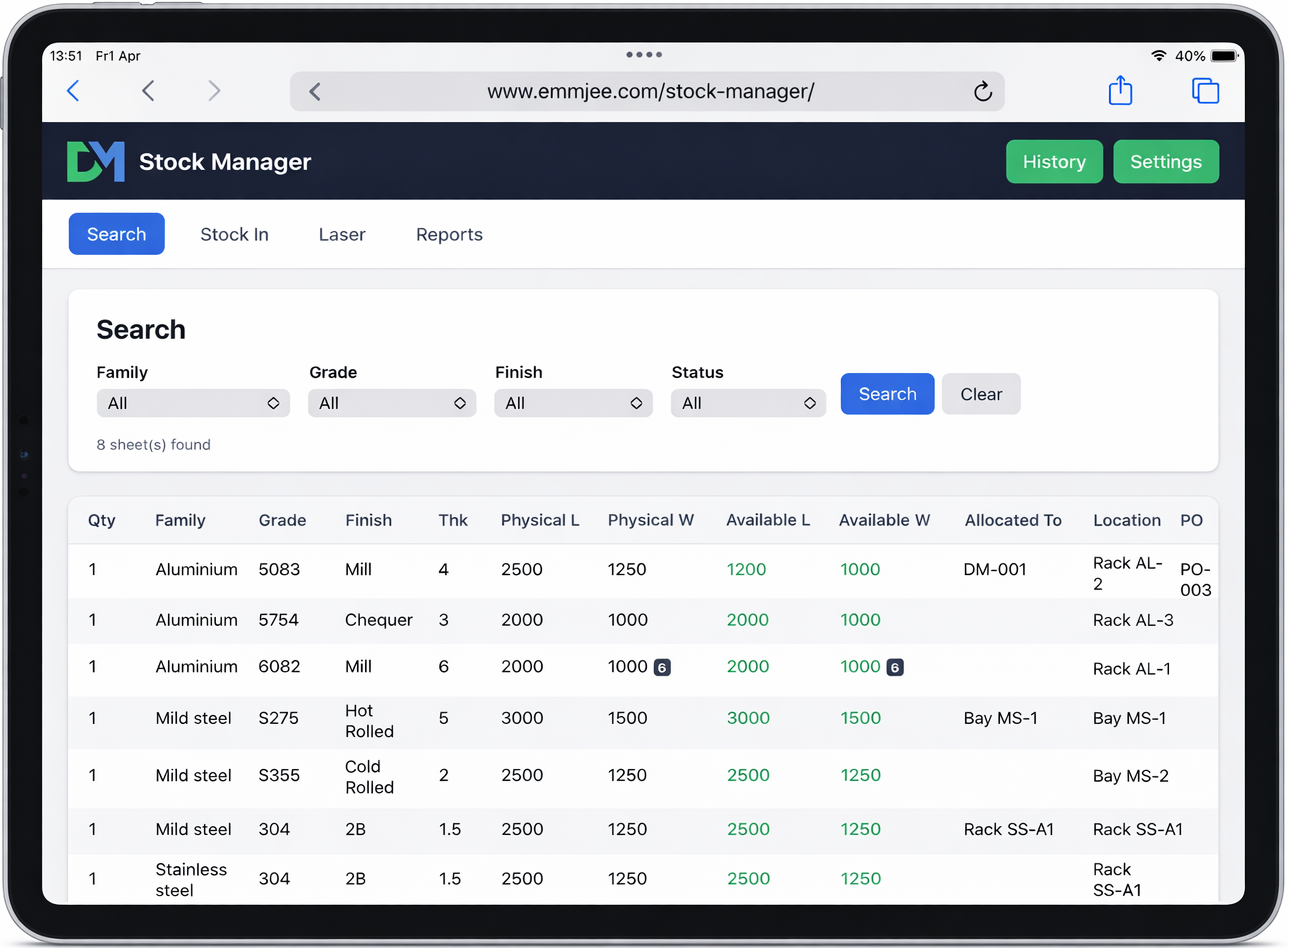Select the PO-003 cell
1289x948 pixels.
click(x=1196, y=580)
